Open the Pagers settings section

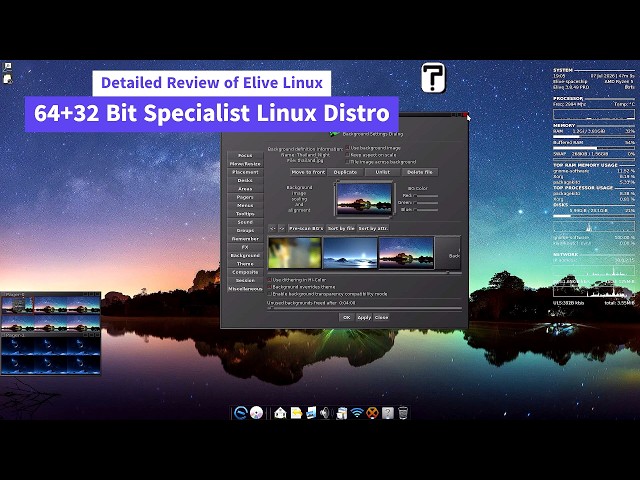245,197
